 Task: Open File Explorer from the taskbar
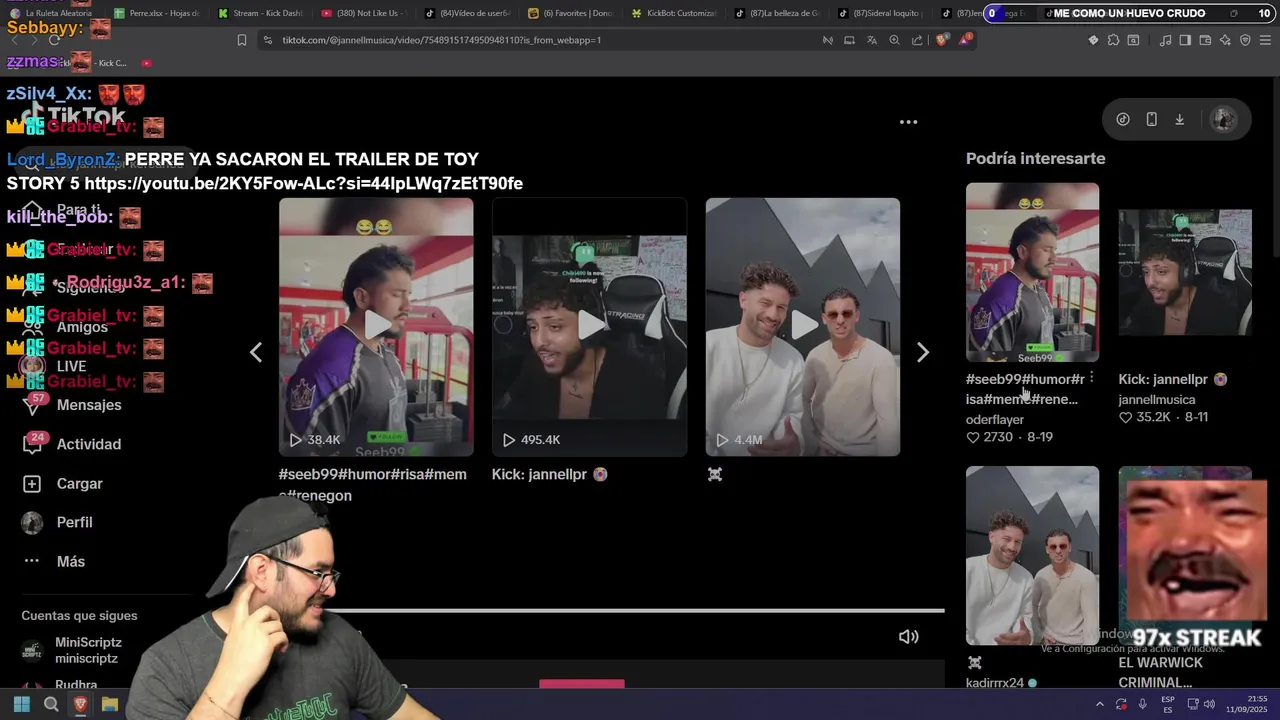tap(110, 704)
